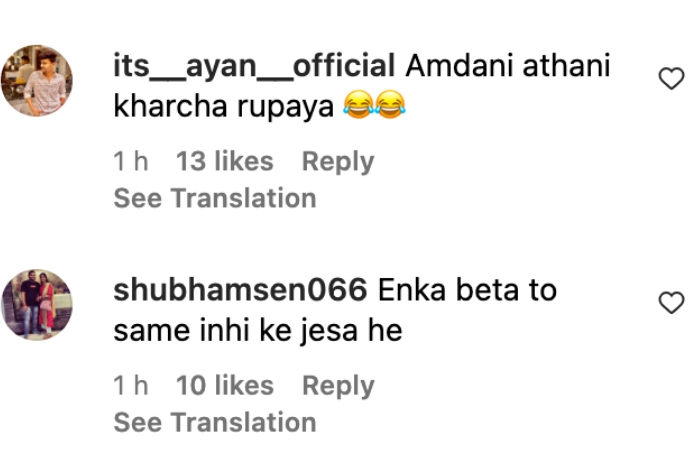Screen dimensions: 700x472
Task: Open its__ayan__official profile picture
Action: (37, 80)
